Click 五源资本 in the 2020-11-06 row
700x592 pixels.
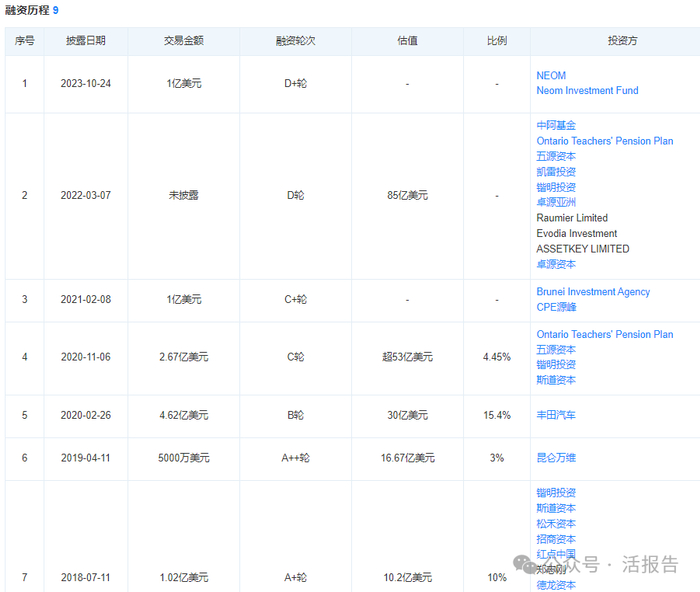pos(556,350)
